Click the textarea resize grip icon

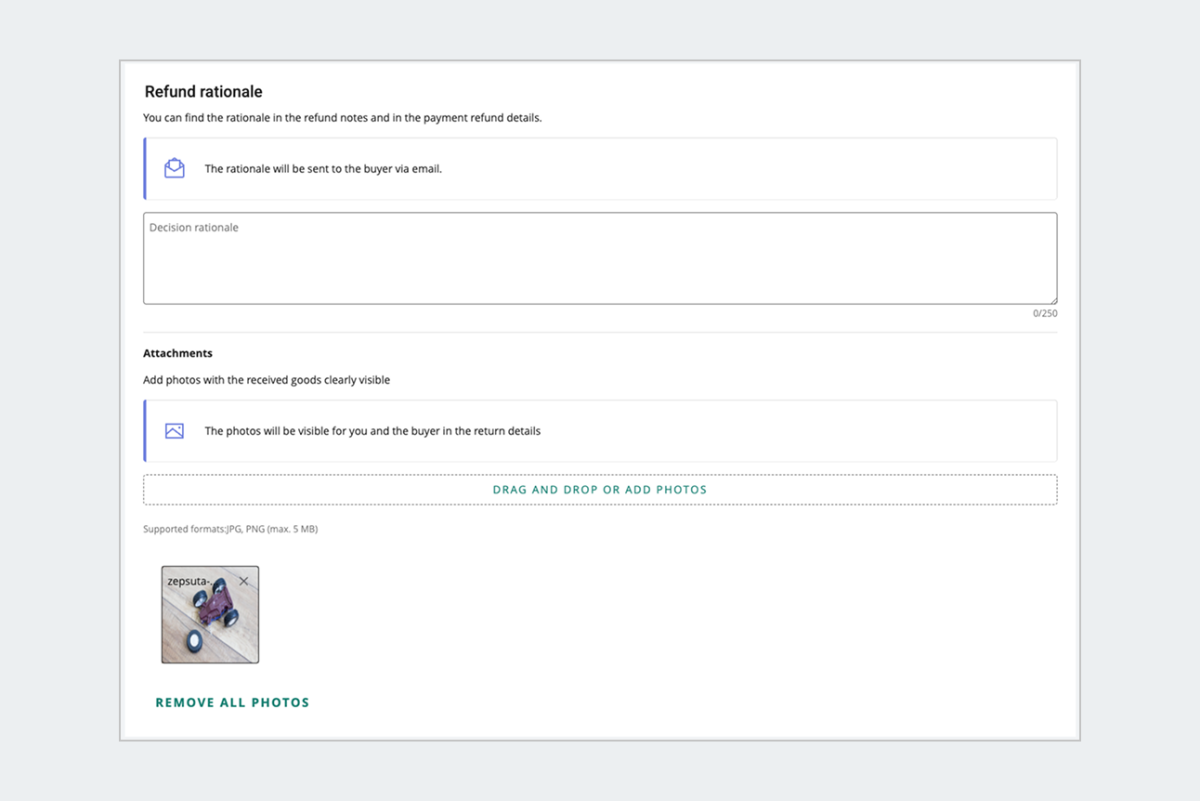1053,299
